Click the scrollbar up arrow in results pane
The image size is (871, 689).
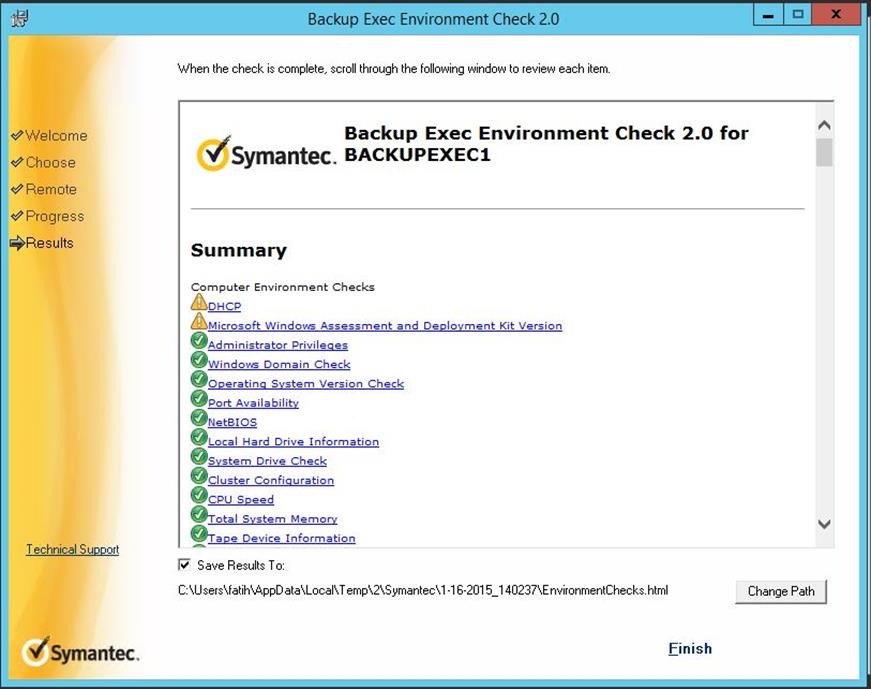point(824,126)
